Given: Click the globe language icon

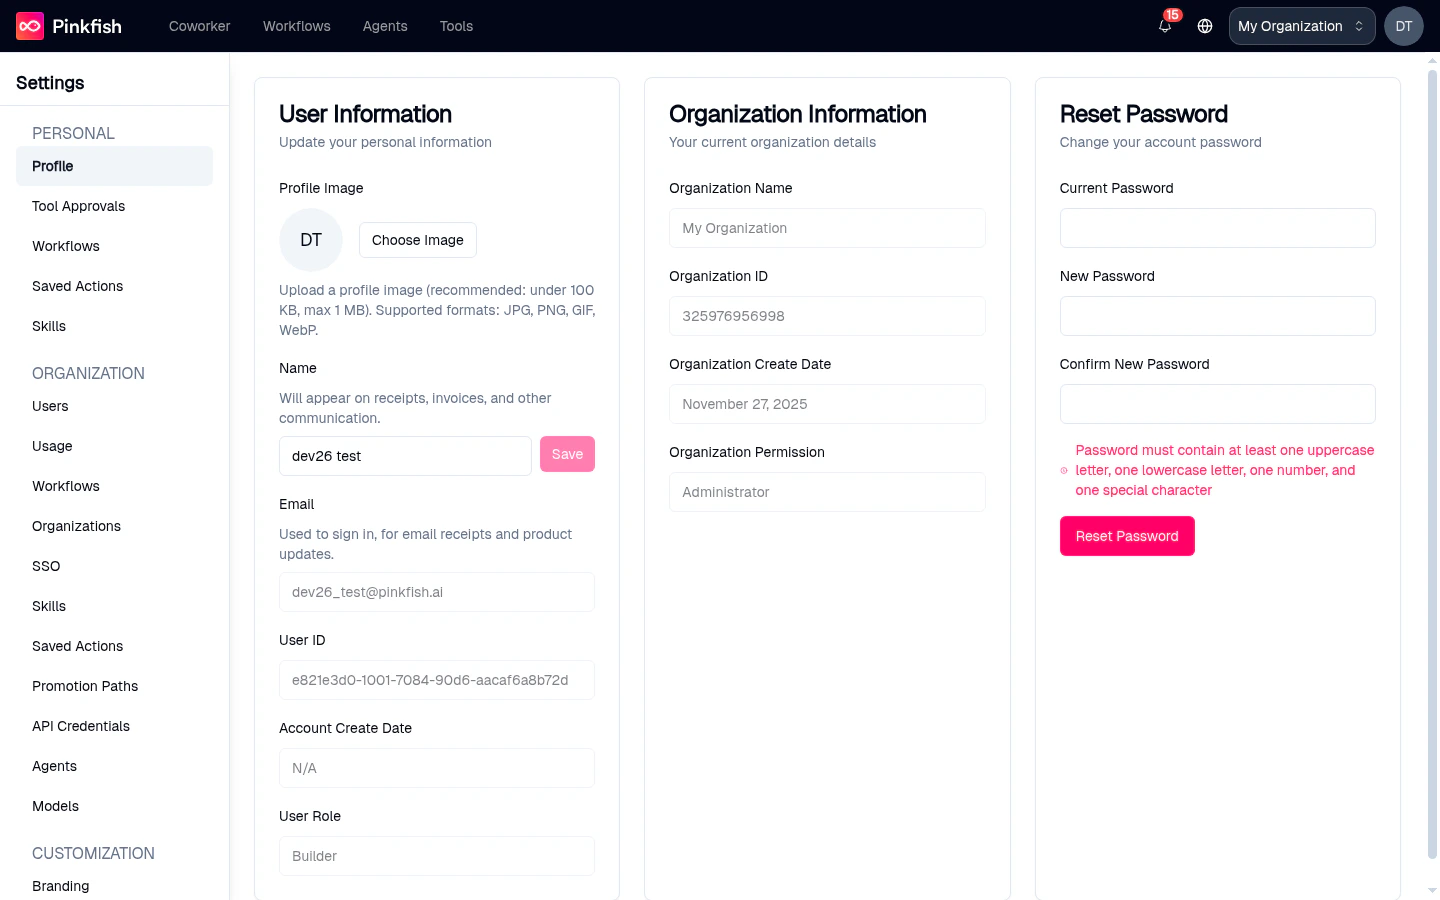Looking at the screenshot, I should pos(1204,26).
